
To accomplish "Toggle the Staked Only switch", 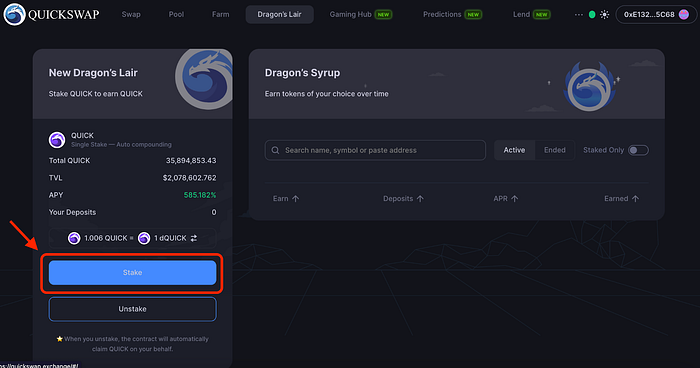I will pos(638,150).
